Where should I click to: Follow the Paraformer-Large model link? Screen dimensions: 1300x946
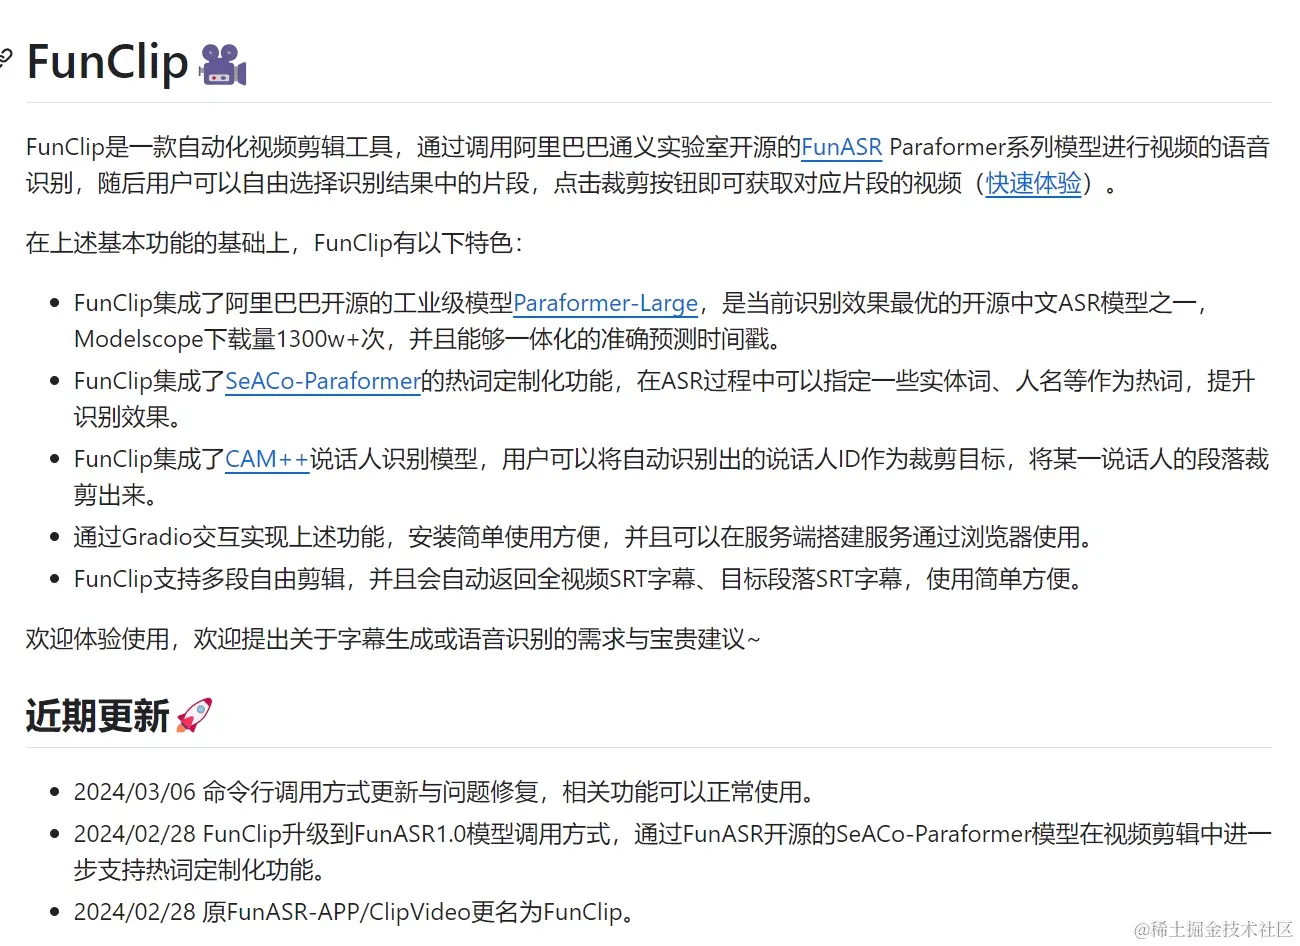605,303
